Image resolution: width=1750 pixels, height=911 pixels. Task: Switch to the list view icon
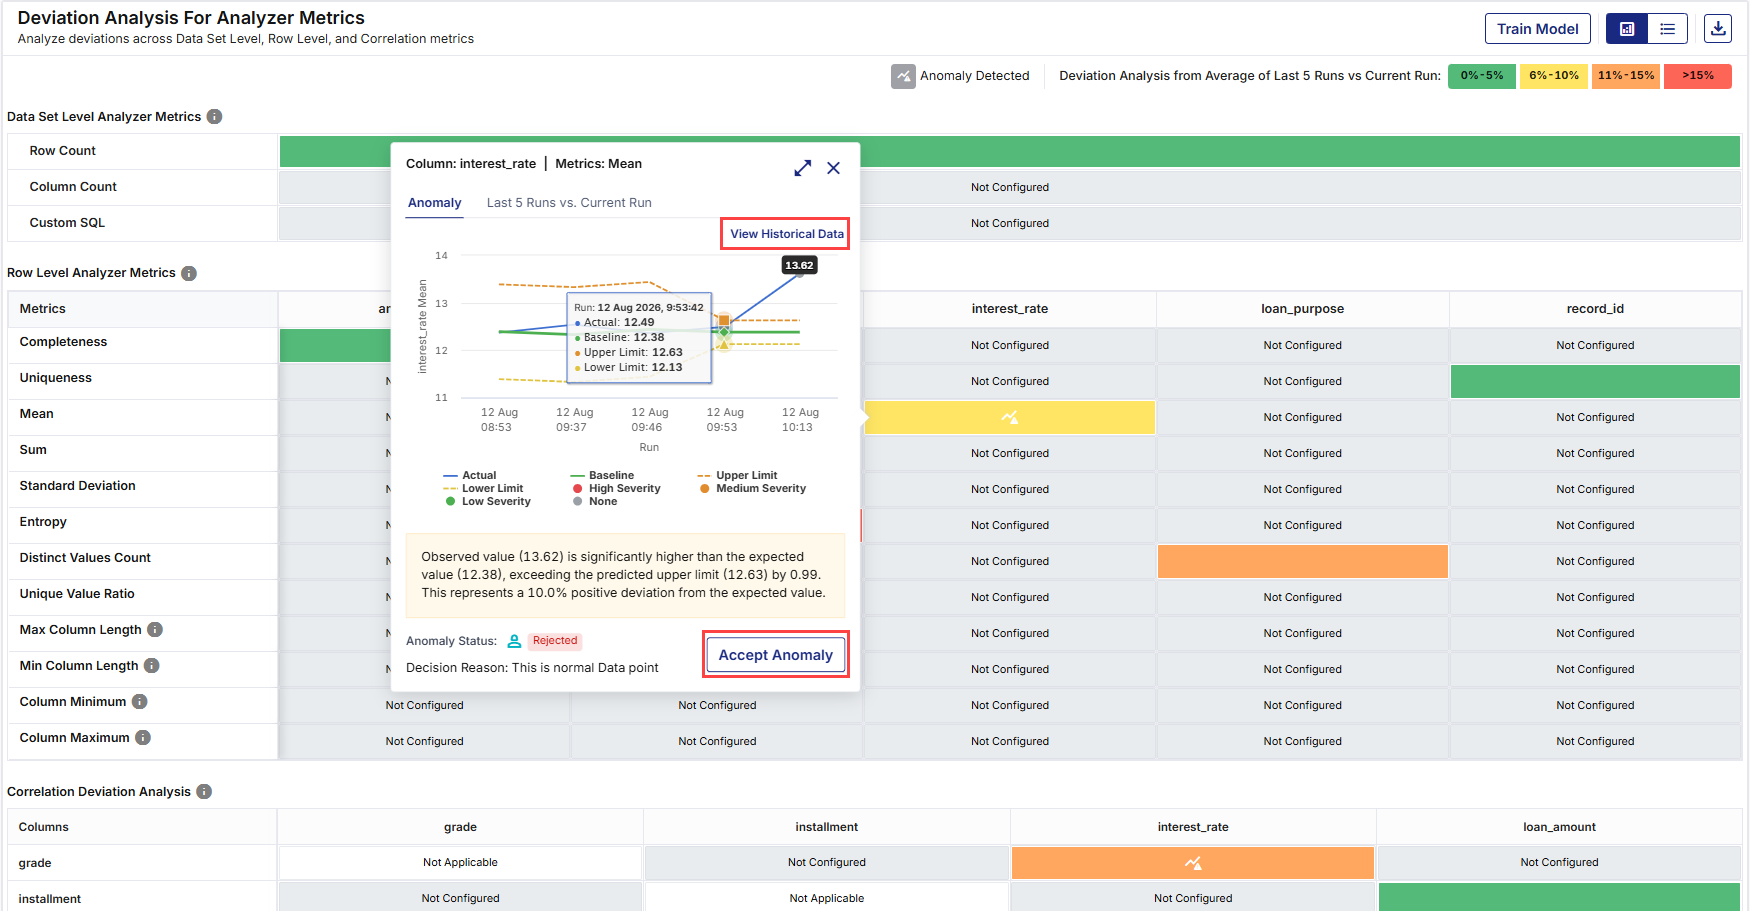click(x=1667, y=29)
